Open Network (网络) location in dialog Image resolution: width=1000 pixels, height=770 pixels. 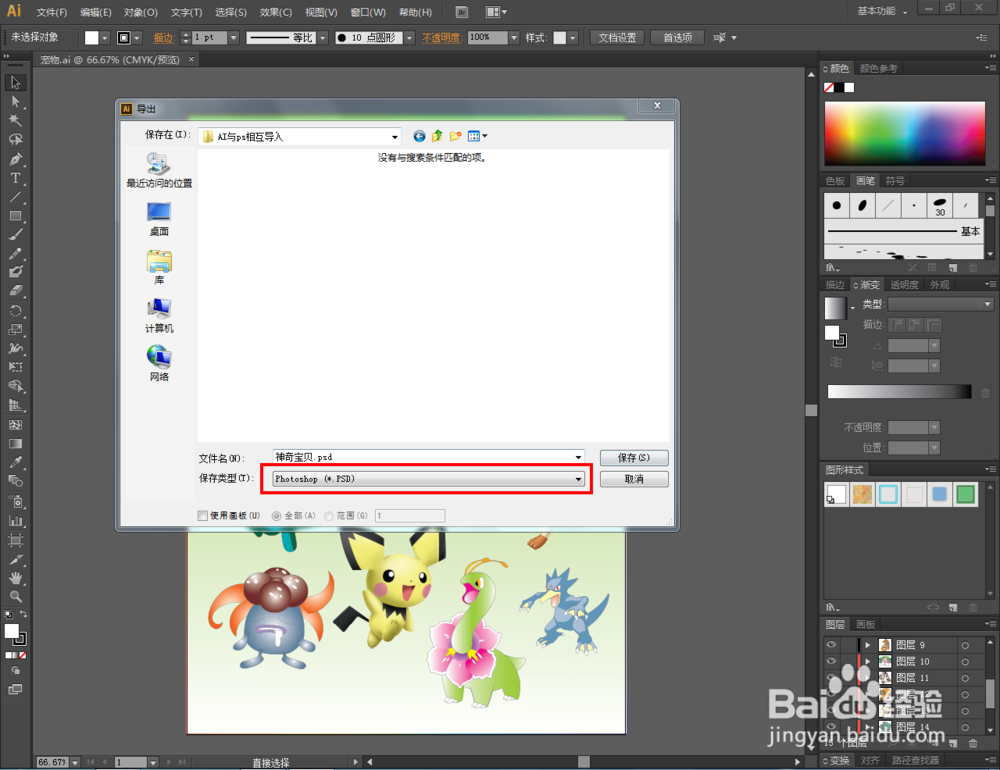coord(159,364)
